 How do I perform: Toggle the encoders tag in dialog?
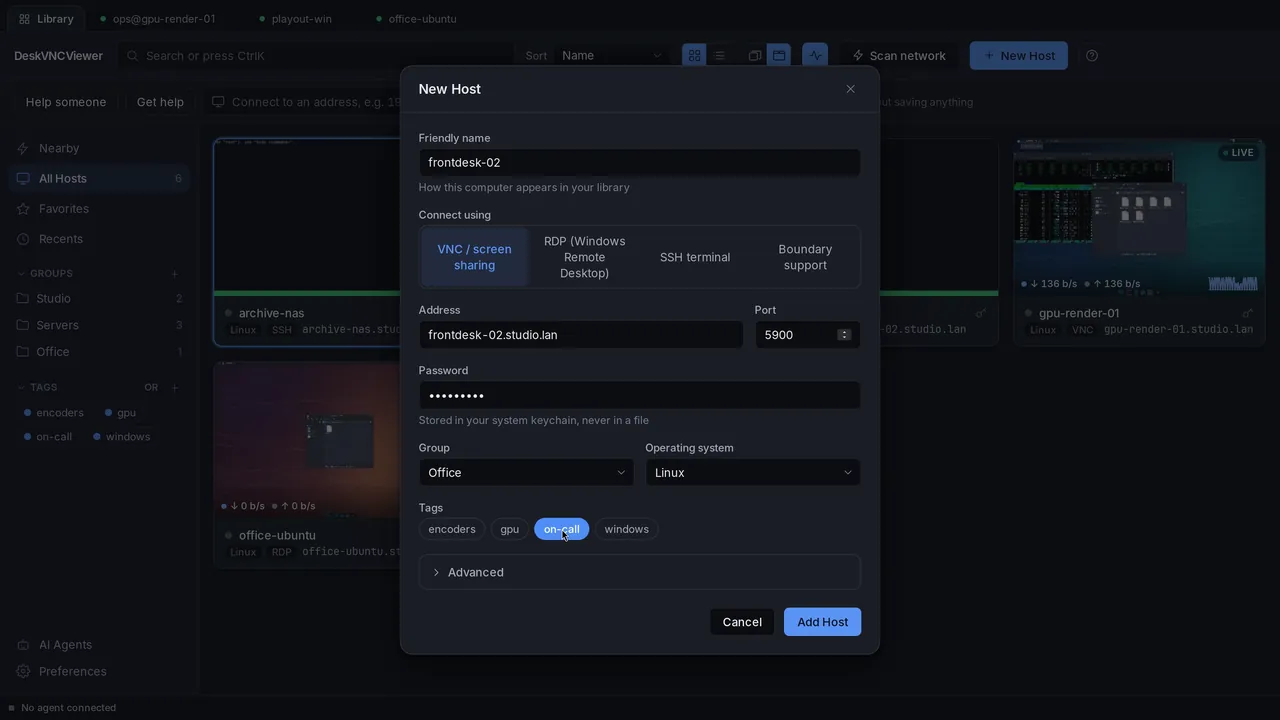pos(452,529)
